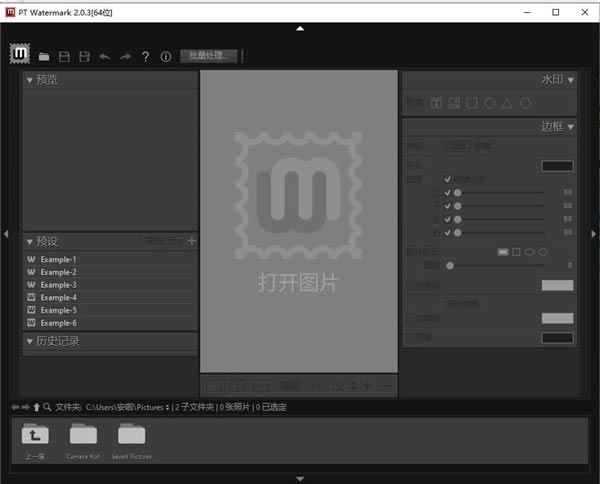This screenshot has height=484, width=600.
Task: Open the folder path dropdown arrows
Action: click(167, 407)
